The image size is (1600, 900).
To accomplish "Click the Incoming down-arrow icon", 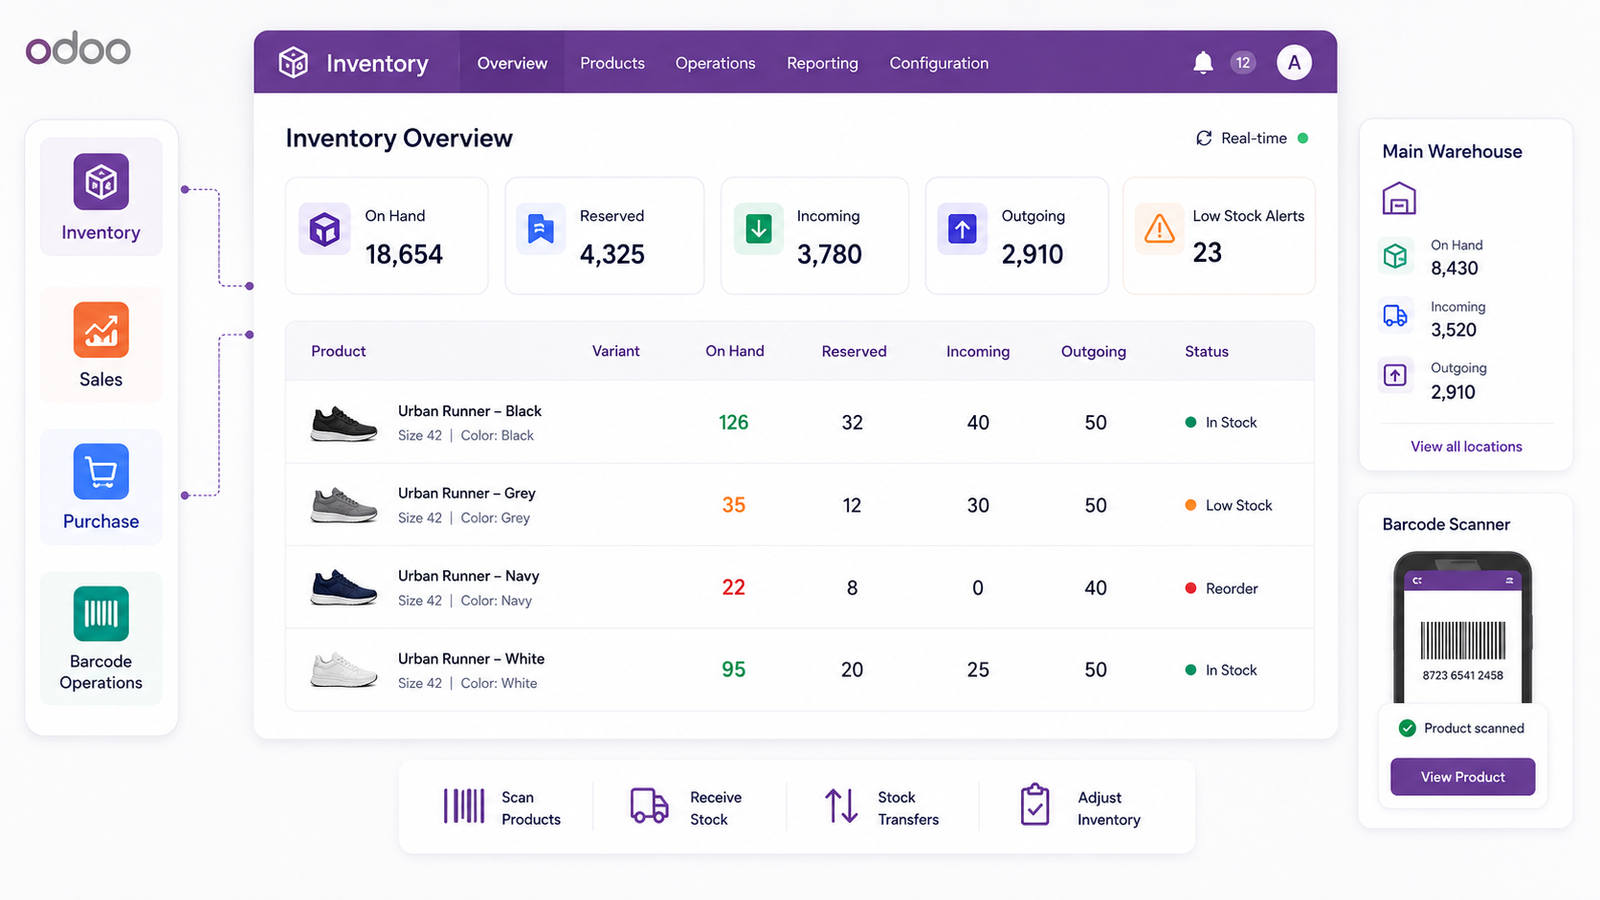I will (759, 229).
